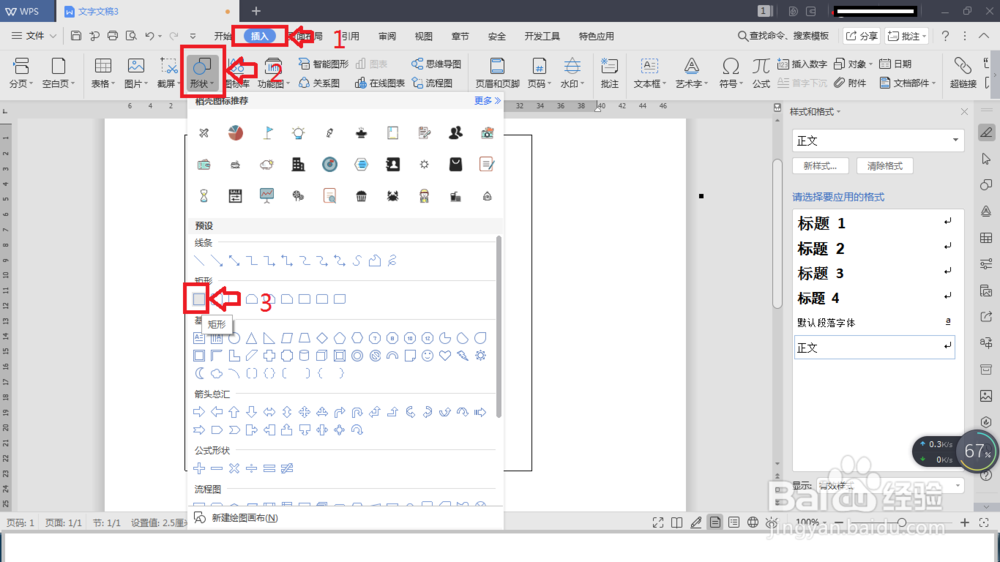This screenshot has width=1000, height=562.
Task: Toggle reading mode book icon in status bar
Action: [x=677, y=522]
